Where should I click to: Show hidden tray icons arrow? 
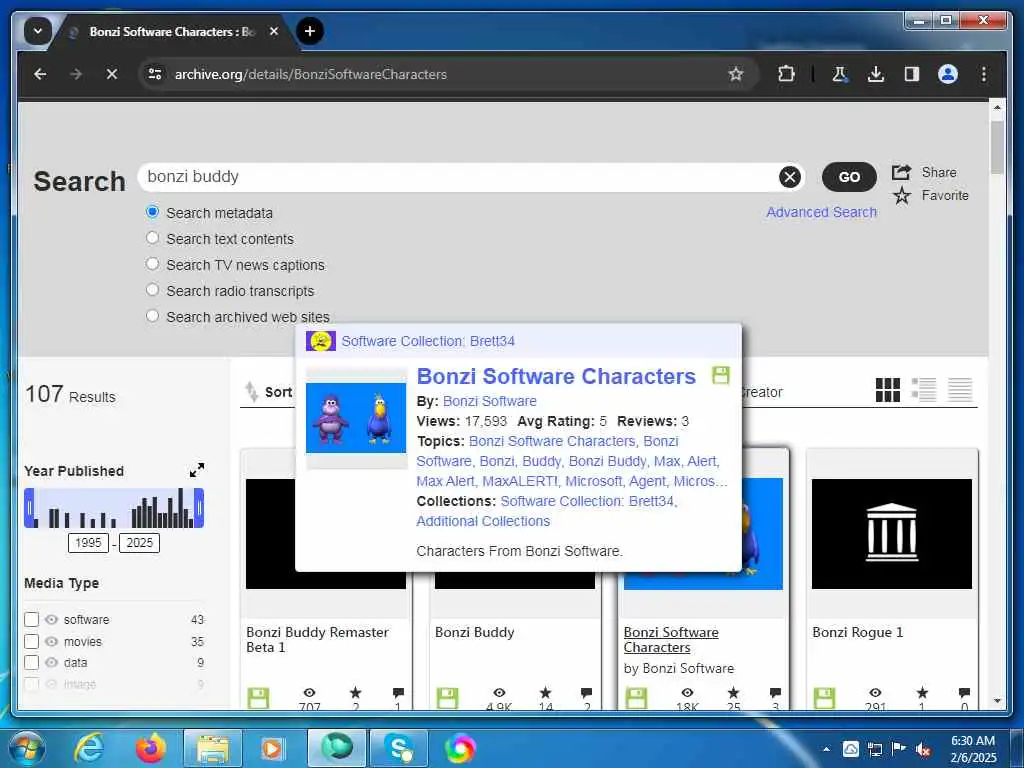pos(826,749)
